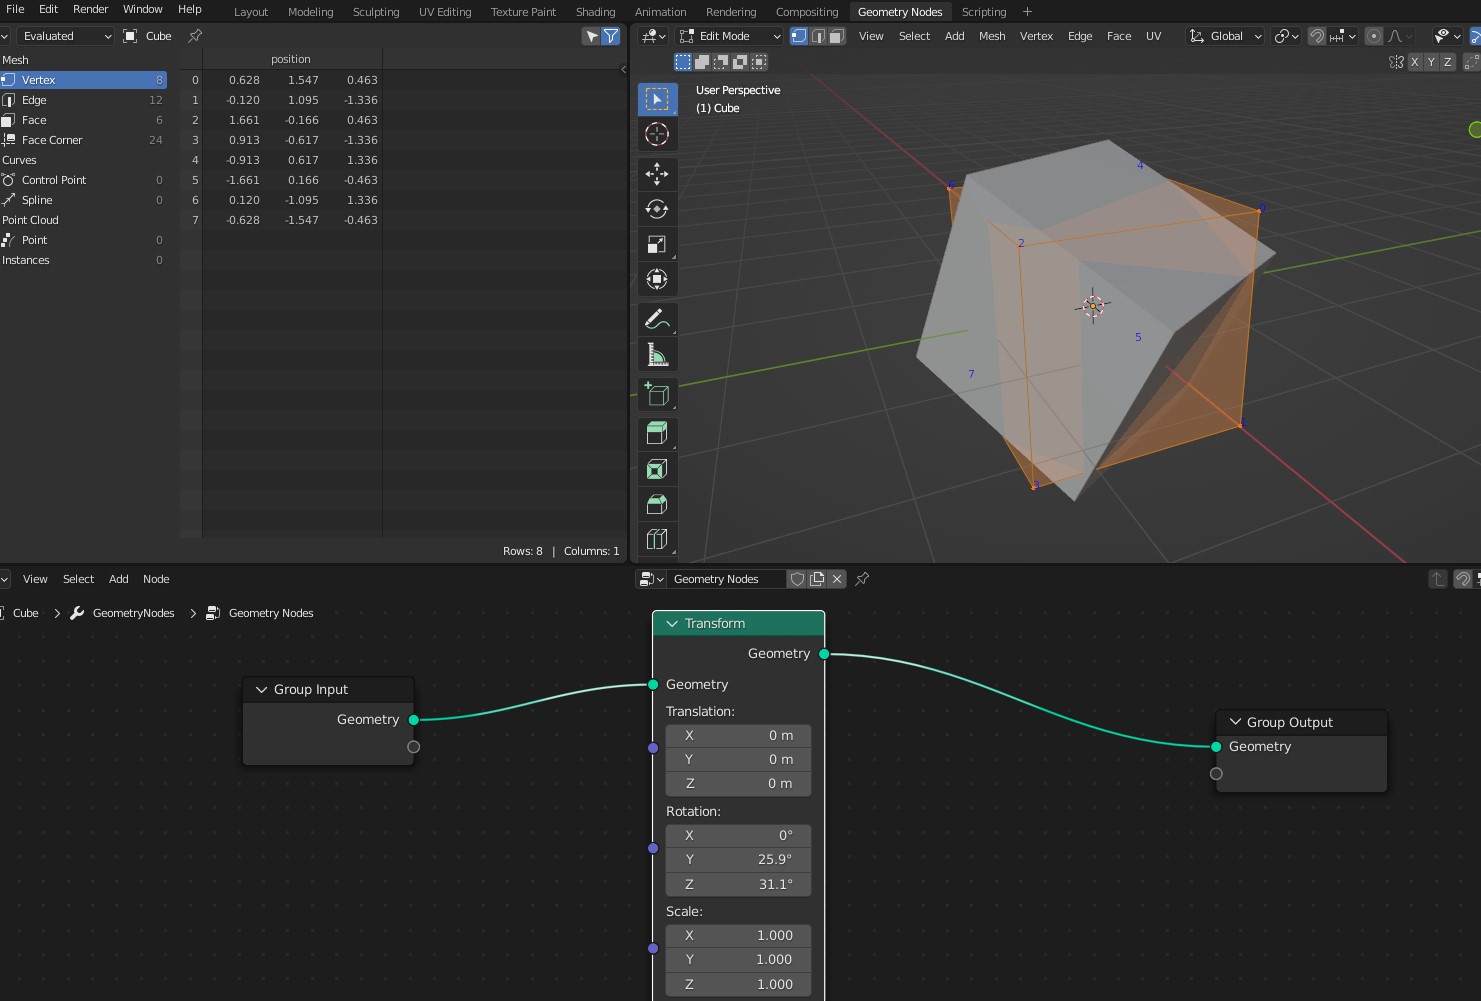1481x1001 pixels.
Task: Select the Add Cube tool
Action: (x=657, y=394)
